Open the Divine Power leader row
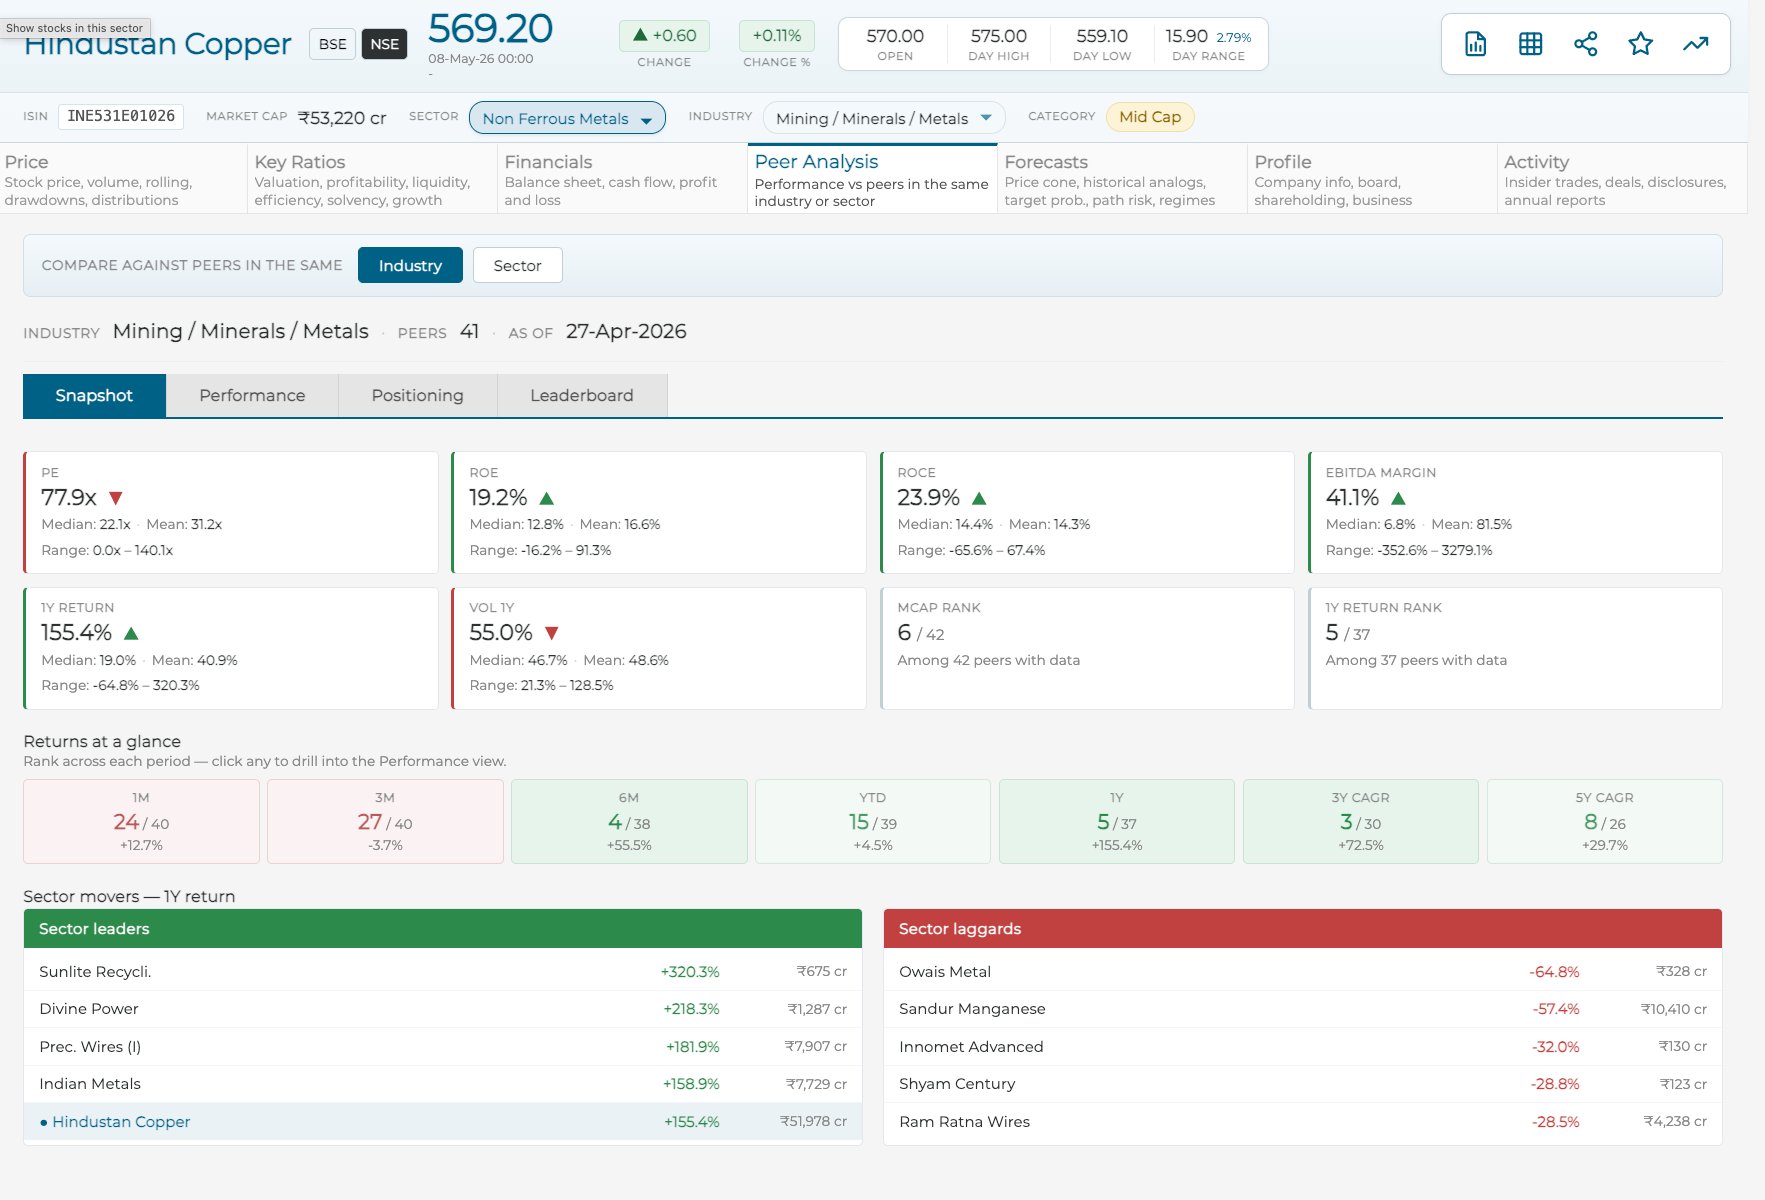Viewport: 1765px width, 1200px height. (443, 1009)
